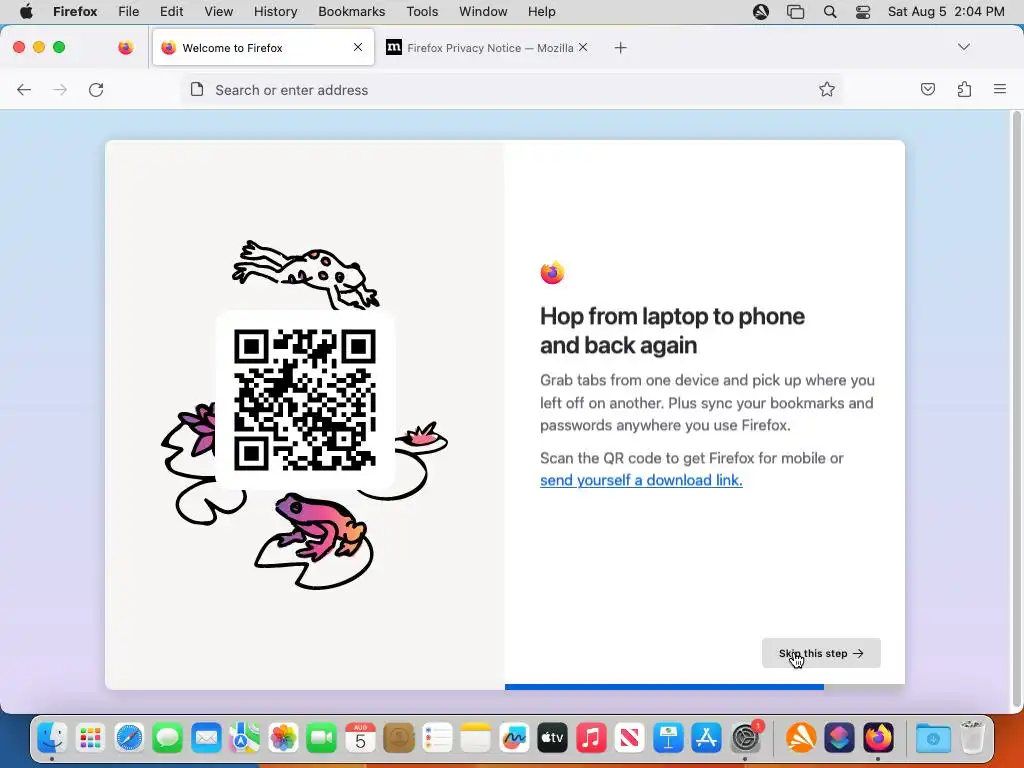Screen dimensions: 1024x768
Task: Open the Firefox hamburger application menu
Action: coord(1000,89)
